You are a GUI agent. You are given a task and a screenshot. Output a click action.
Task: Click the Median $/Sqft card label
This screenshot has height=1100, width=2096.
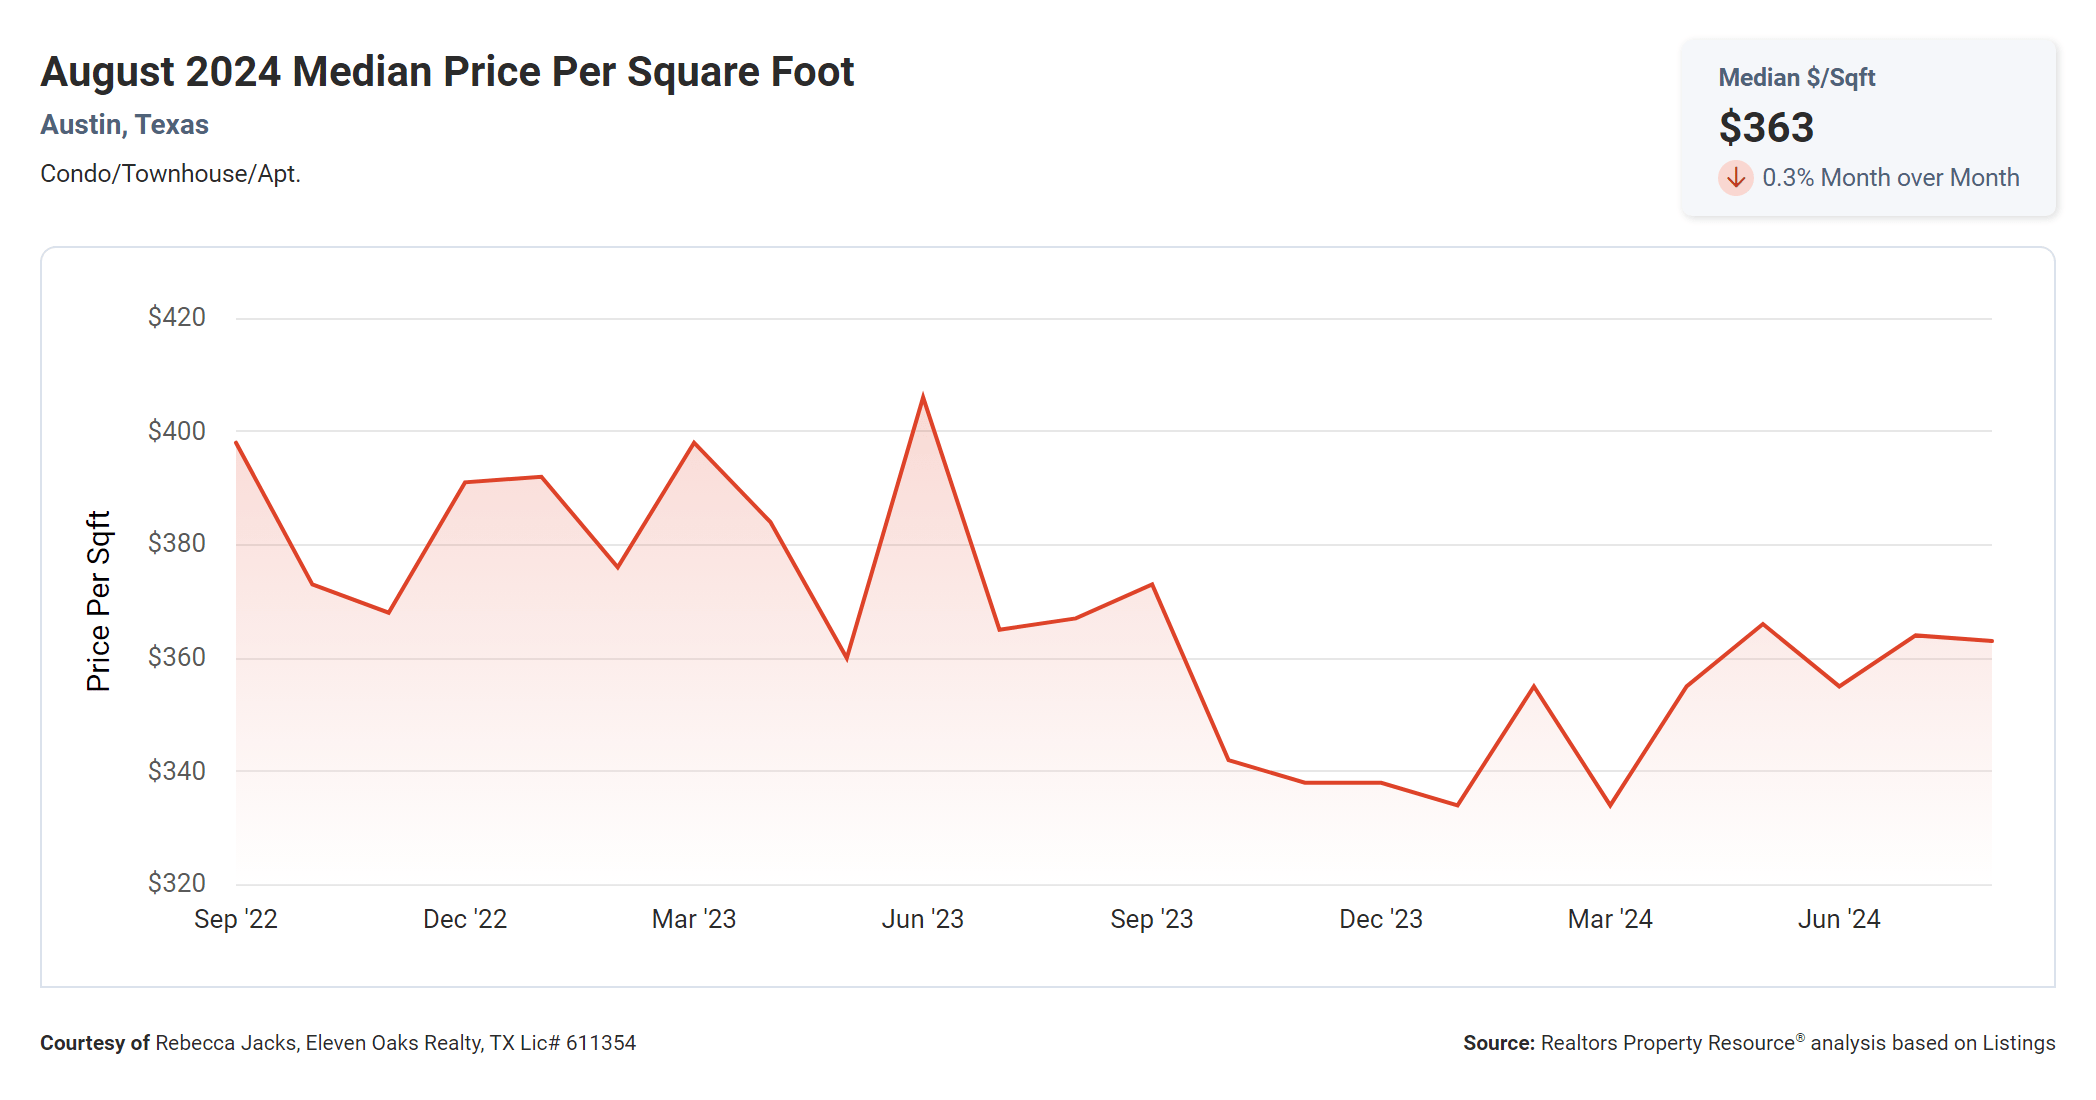pos(1796,78)
